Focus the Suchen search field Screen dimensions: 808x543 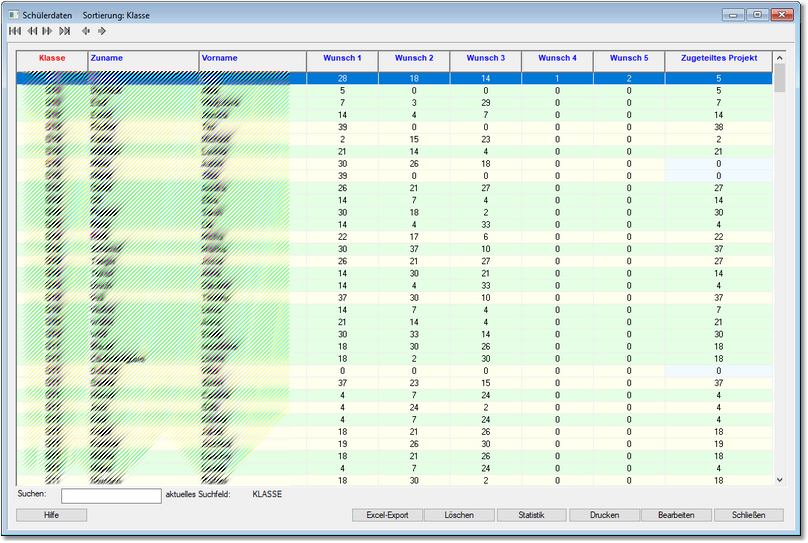(111, 495)
